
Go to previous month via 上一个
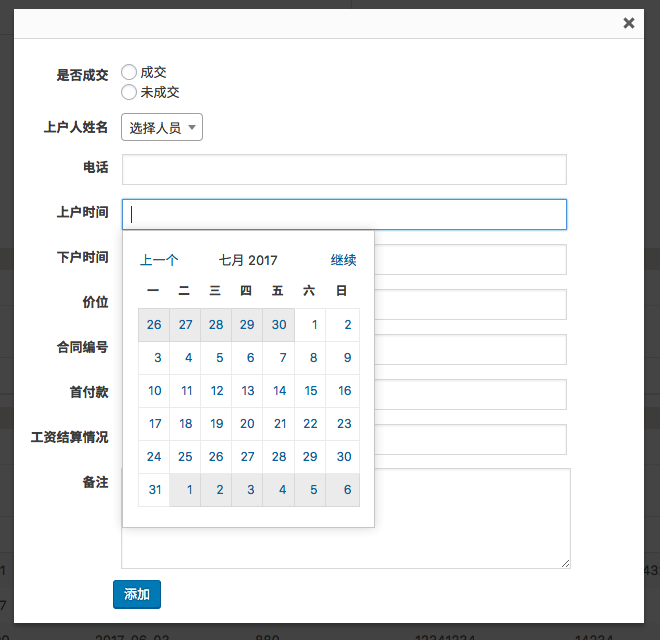159,260
